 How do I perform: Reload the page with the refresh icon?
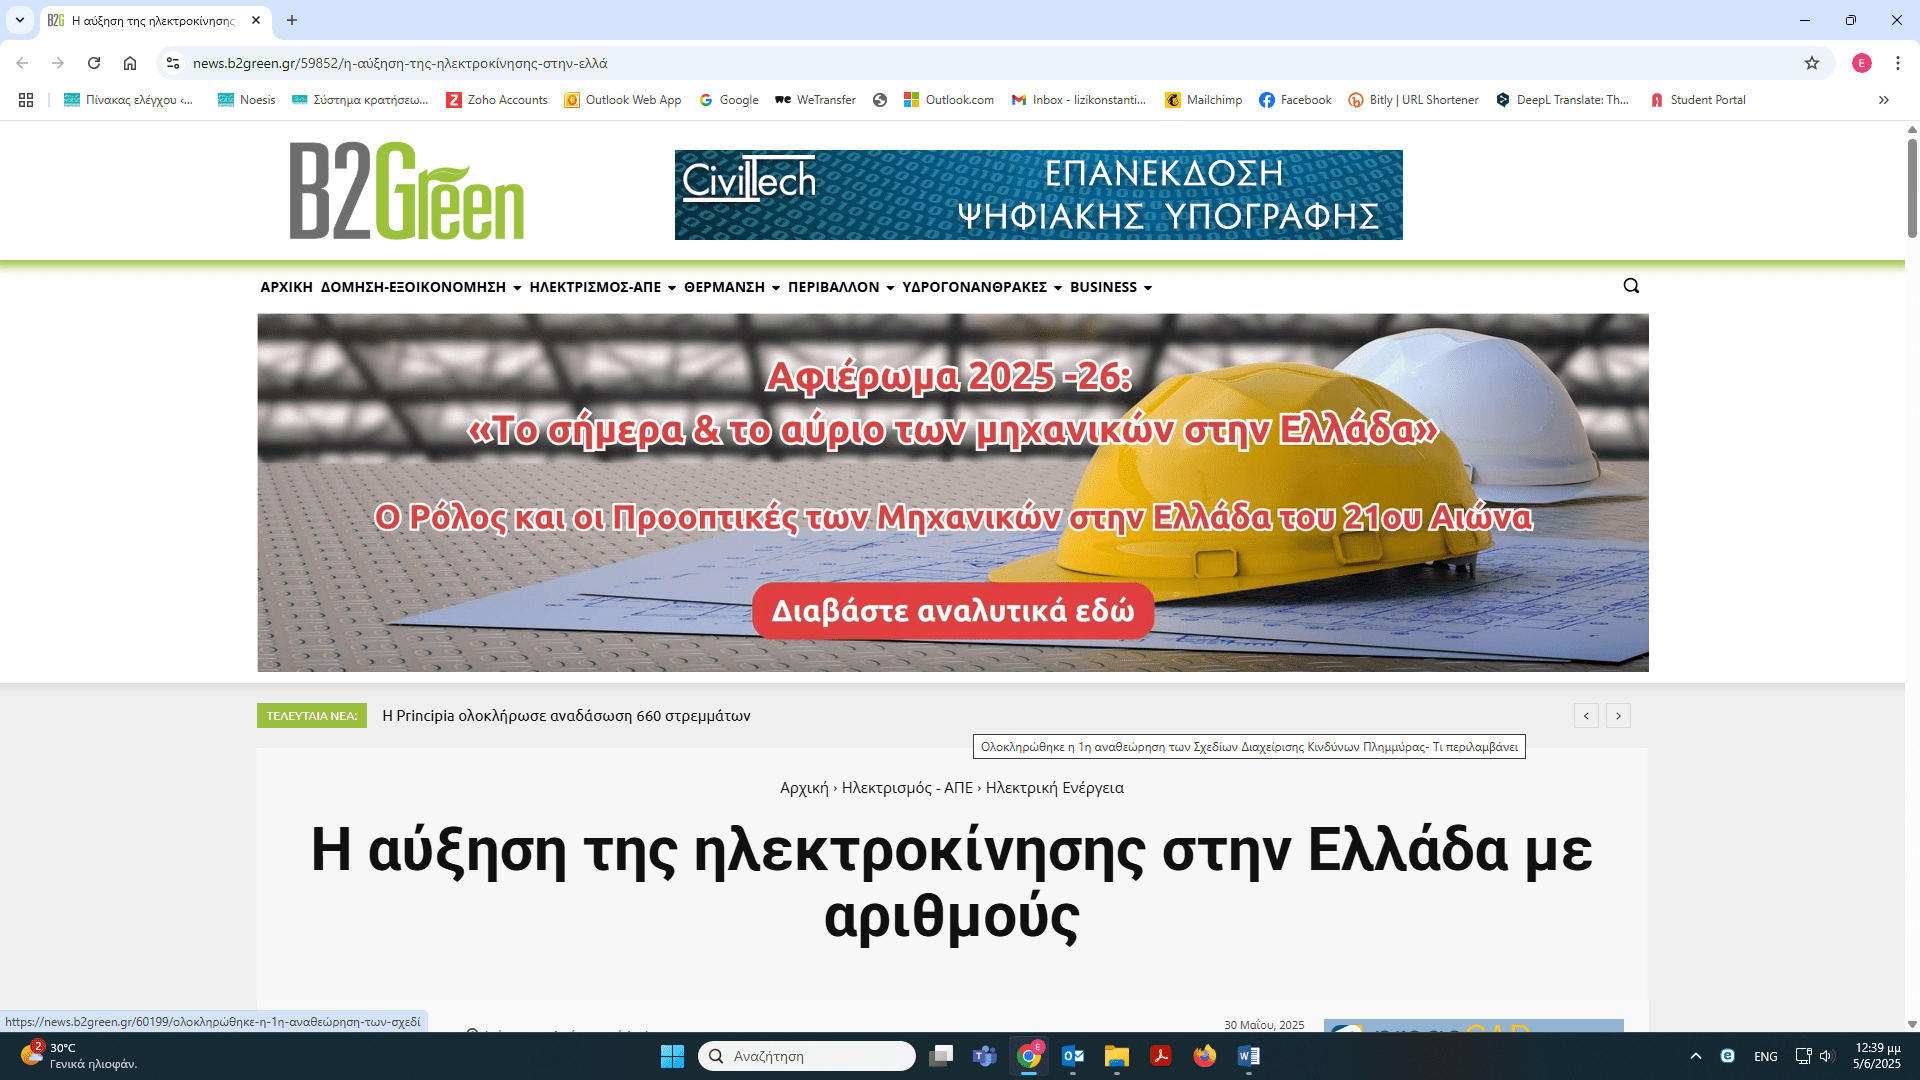click(94, 63)
